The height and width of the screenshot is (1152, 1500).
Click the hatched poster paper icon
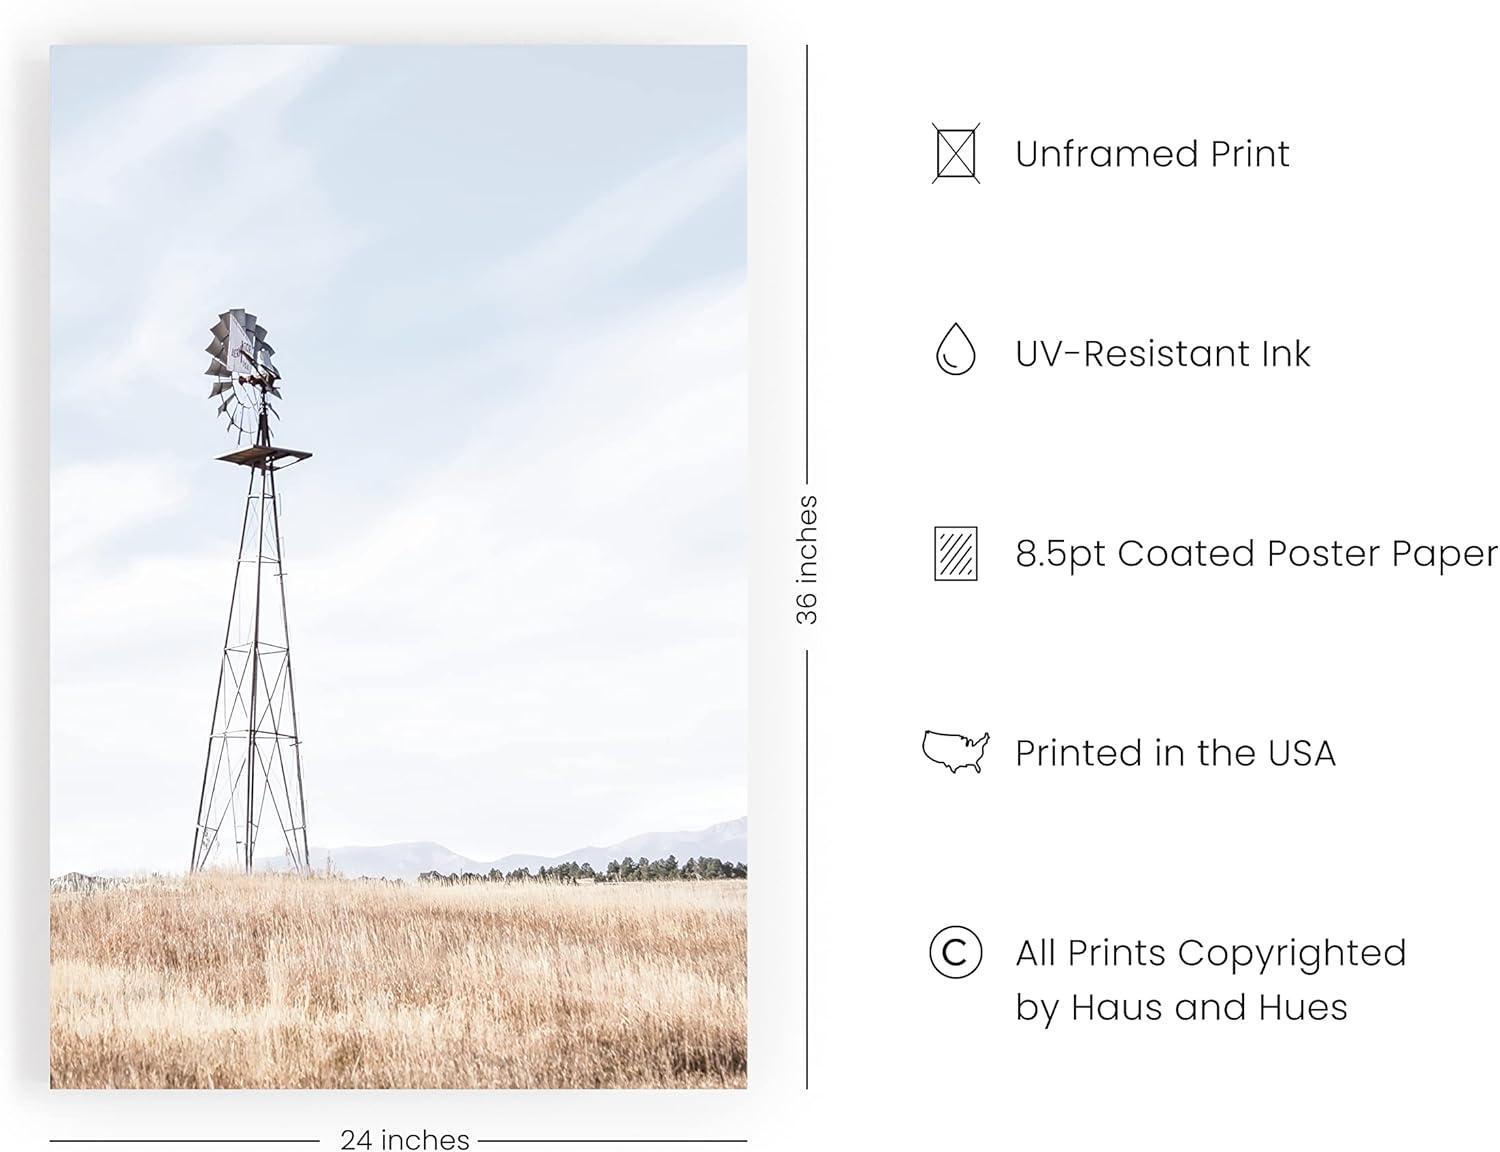955,553
